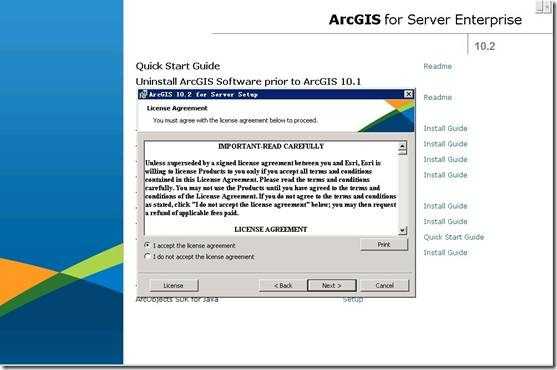Open the second Install Guide link
Screen dimensions: 557x370
point(445,144)
